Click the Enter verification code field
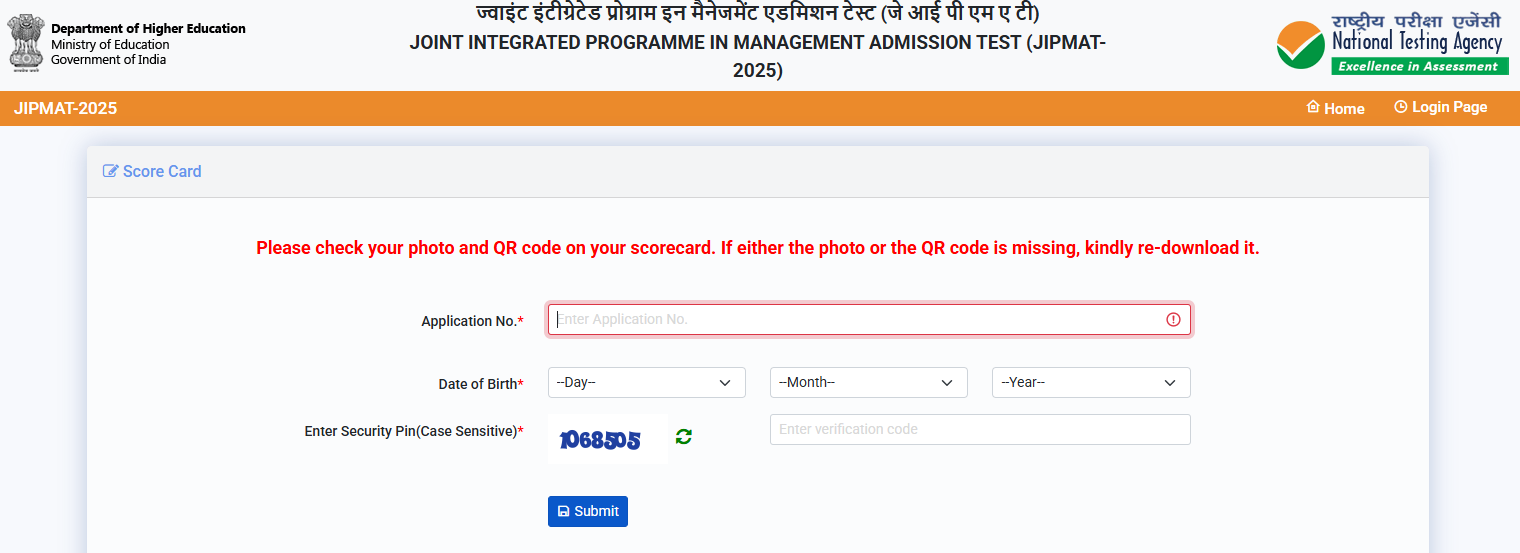The width and height of the screenshot is (1520, 553). tap(980, 429)
